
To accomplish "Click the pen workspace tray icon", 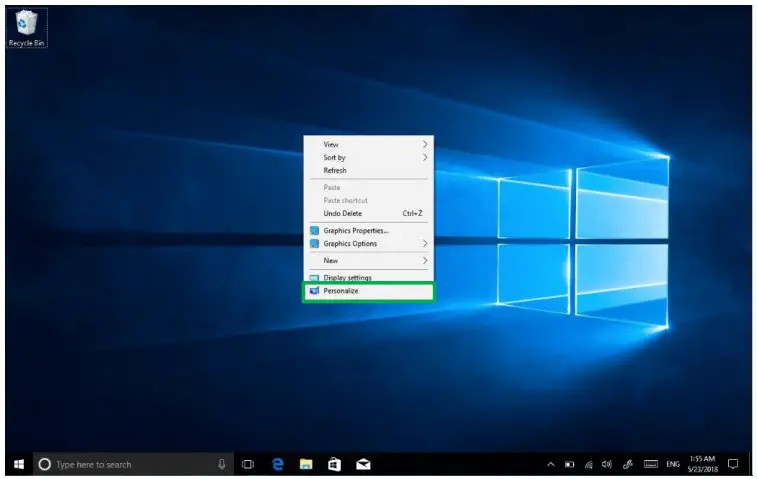I will pyautogui.click(x=628, y=465).
